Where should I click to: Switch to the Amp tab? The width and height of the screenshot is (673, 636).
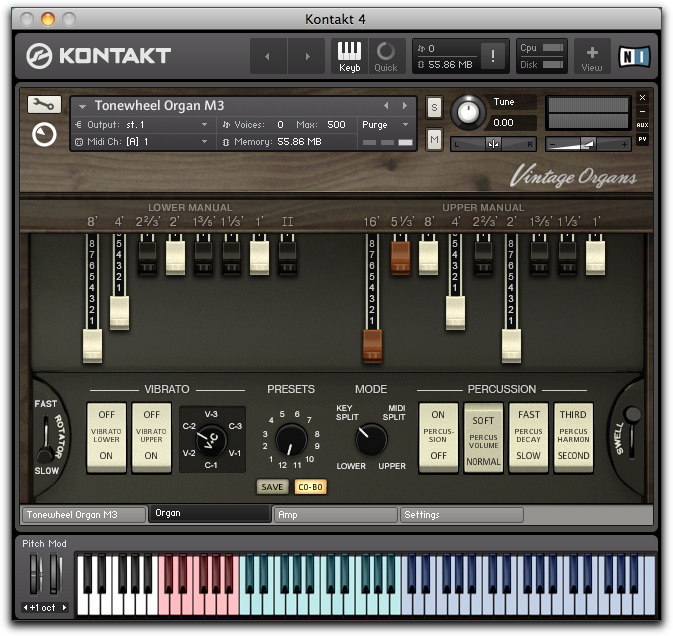click(x=335, y=515)
